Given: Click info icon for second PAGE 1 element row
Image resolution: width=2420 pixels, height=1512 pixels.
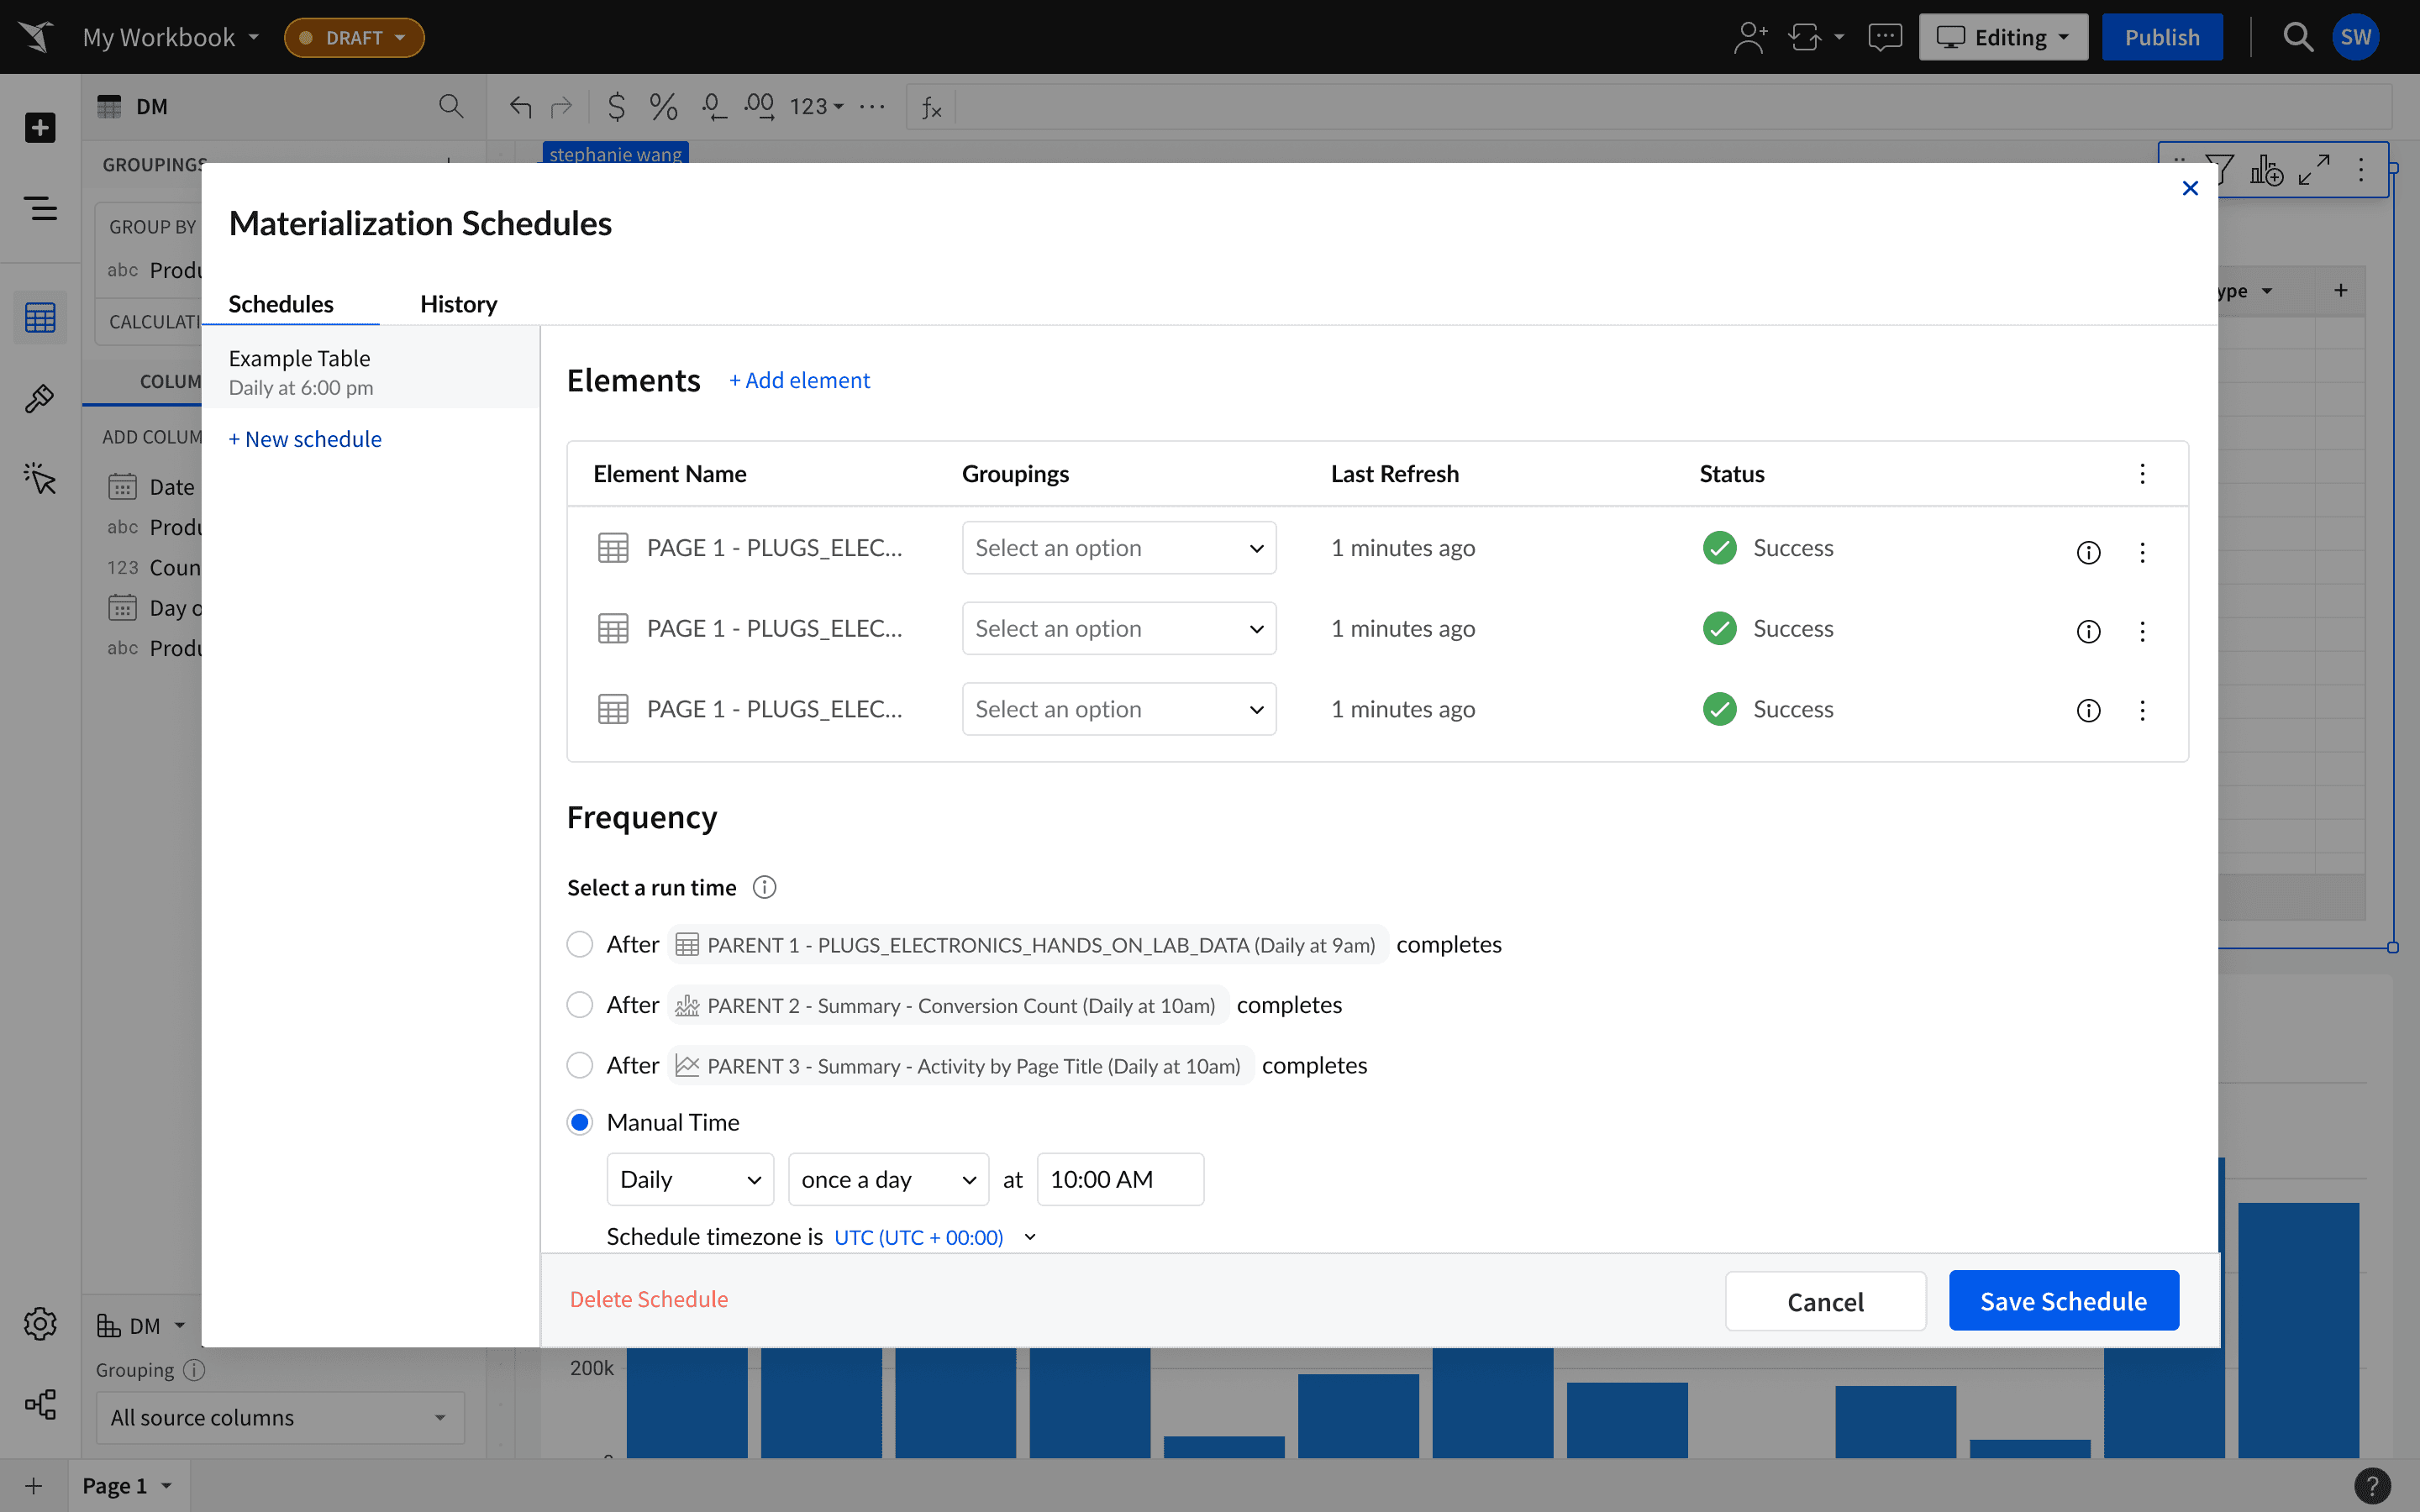Looking at the screenshot, I should point(2088,631).
